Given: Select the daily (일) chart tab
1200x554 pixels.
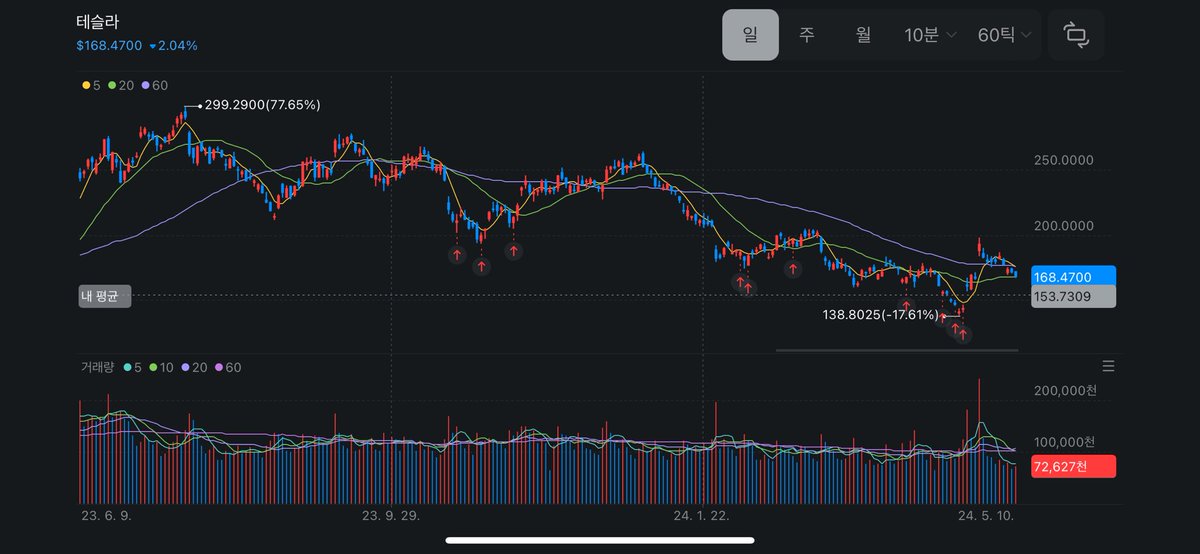Looking at the screenshot, I should (751, 35).
